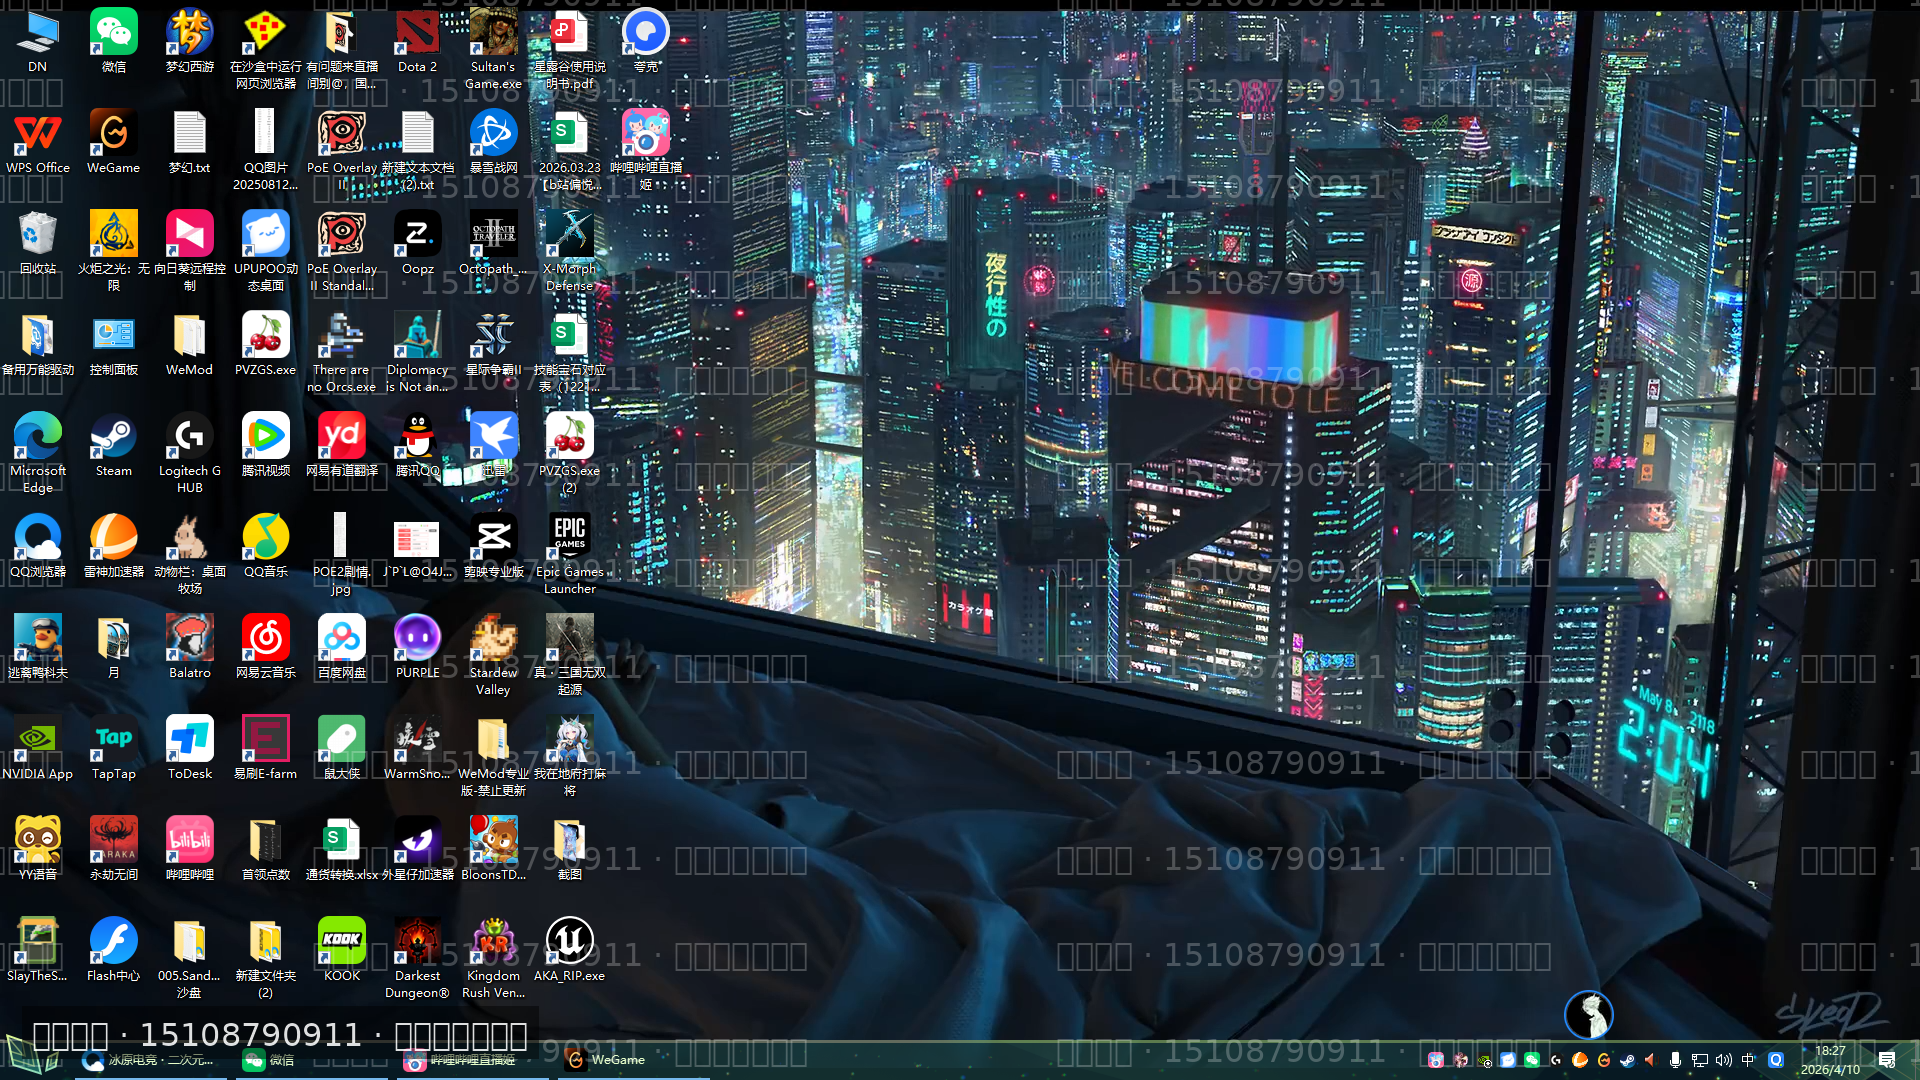
Task: Open the system volume control in the tray
Action: click(x=1724, y=1060)
